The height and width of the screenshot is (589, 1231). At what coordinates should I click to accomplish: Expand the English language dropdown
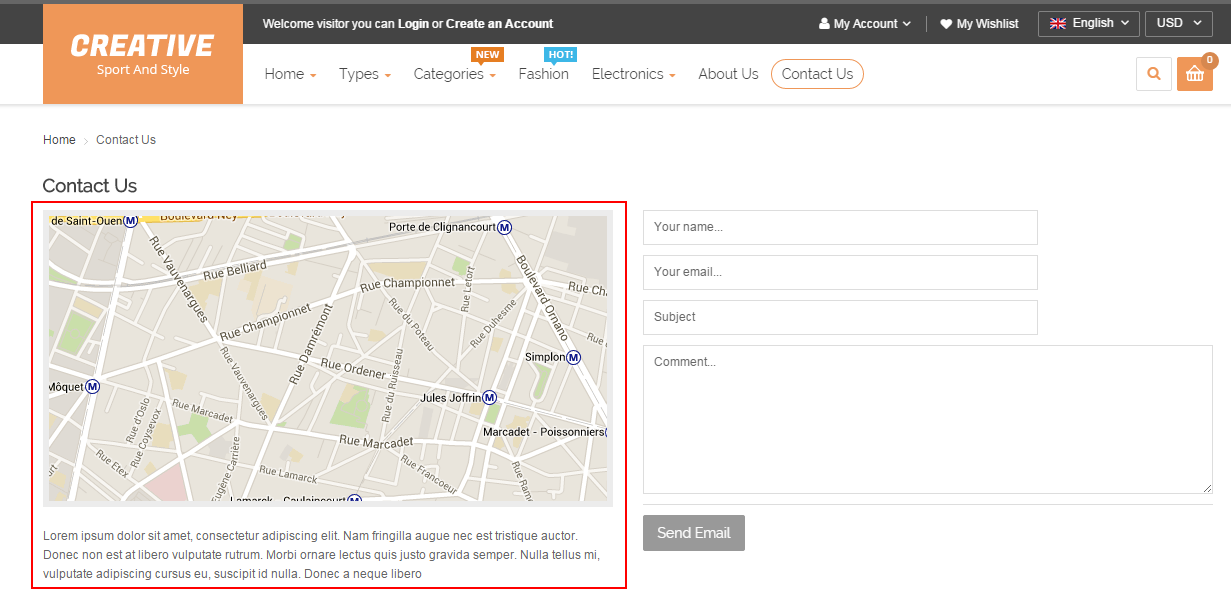click(1089, 23)
